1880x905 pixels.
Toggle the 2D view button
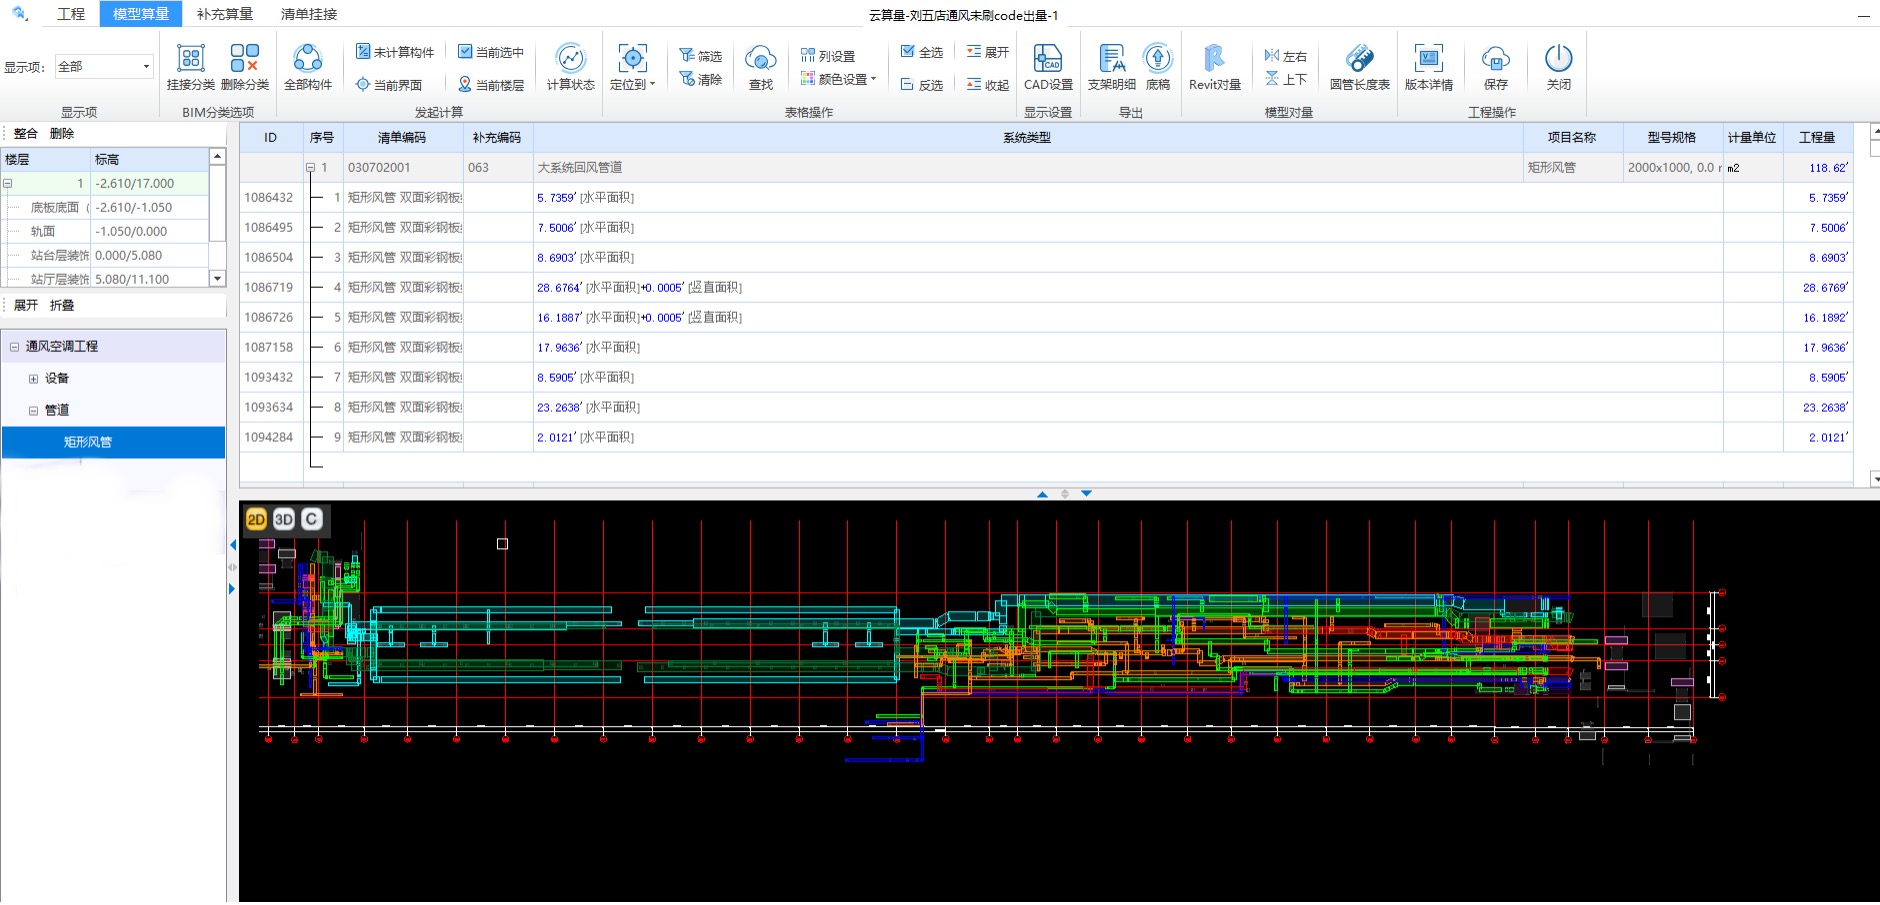pos(256,519)
